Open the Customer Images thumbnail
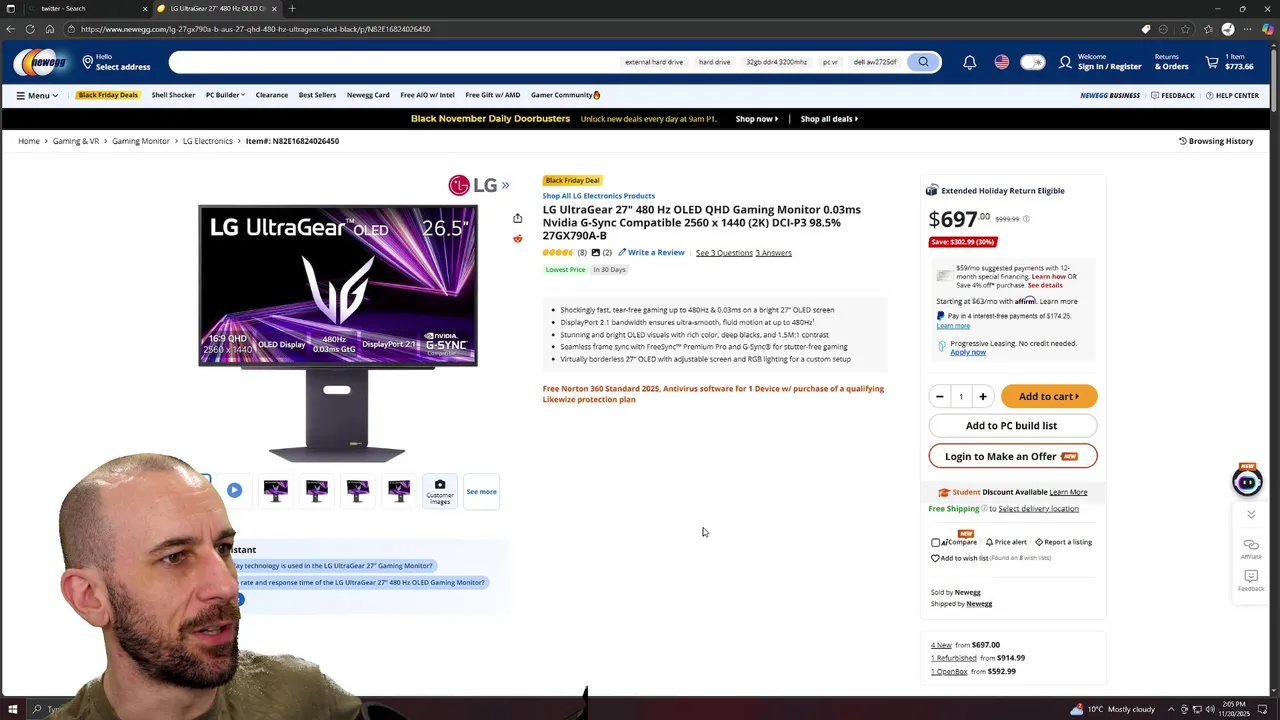Viewport: 1280px width, 720px height. click(440, 491)
